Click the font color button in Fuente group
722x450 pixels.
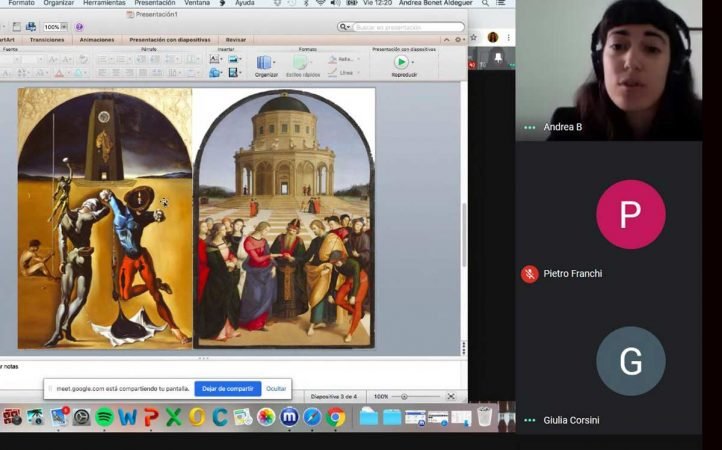coord(59,73)
